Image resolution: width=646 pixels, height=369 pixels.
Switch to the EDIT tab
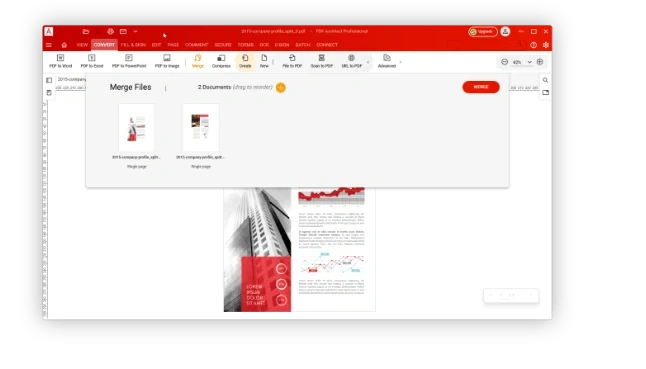(x=157, y=45)
